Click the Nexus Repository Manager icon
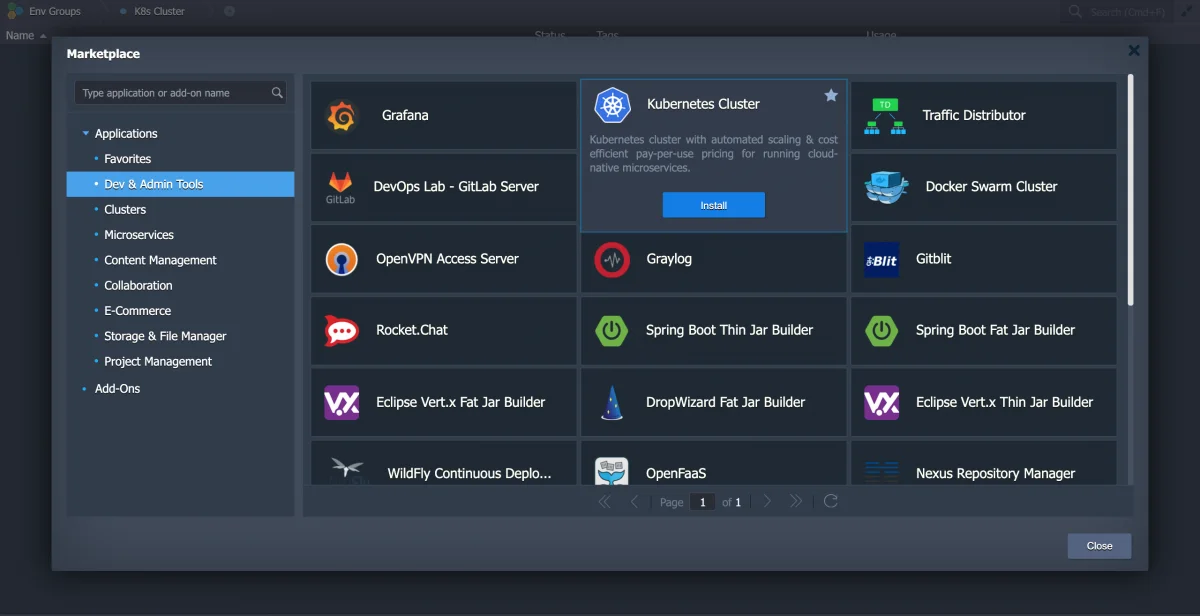 pyautogui.click(x=882, y=472)
